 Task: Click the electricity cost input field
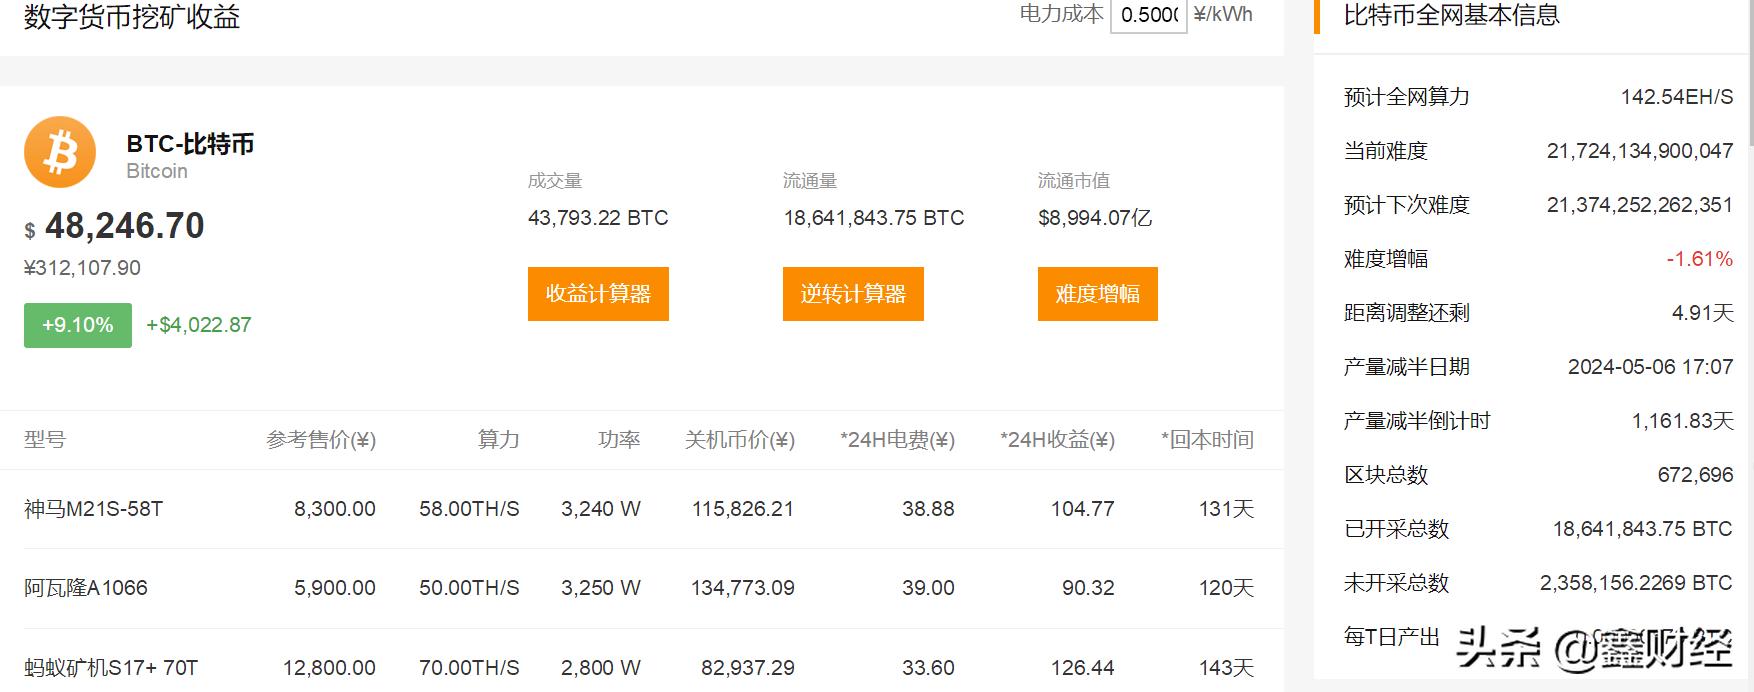point(1148,15)
